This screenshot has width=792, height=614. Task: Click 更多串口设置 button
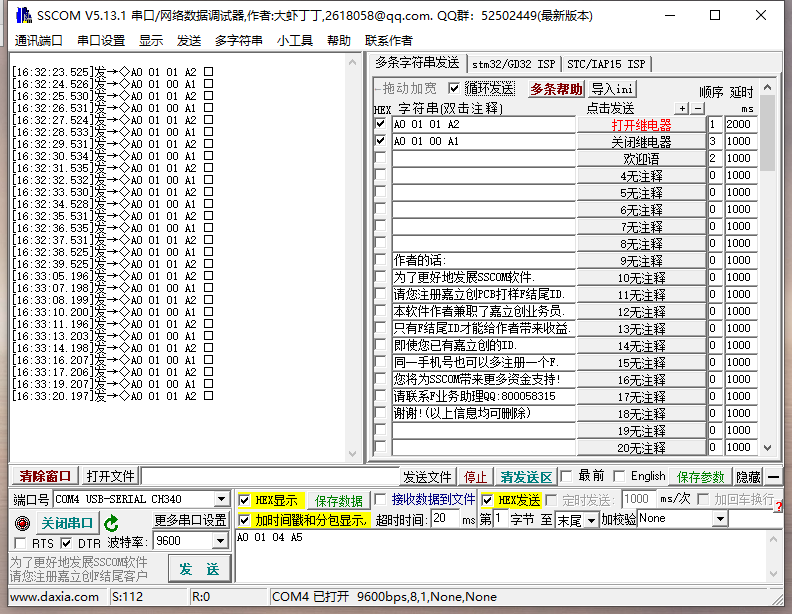[x=190, y=520]
